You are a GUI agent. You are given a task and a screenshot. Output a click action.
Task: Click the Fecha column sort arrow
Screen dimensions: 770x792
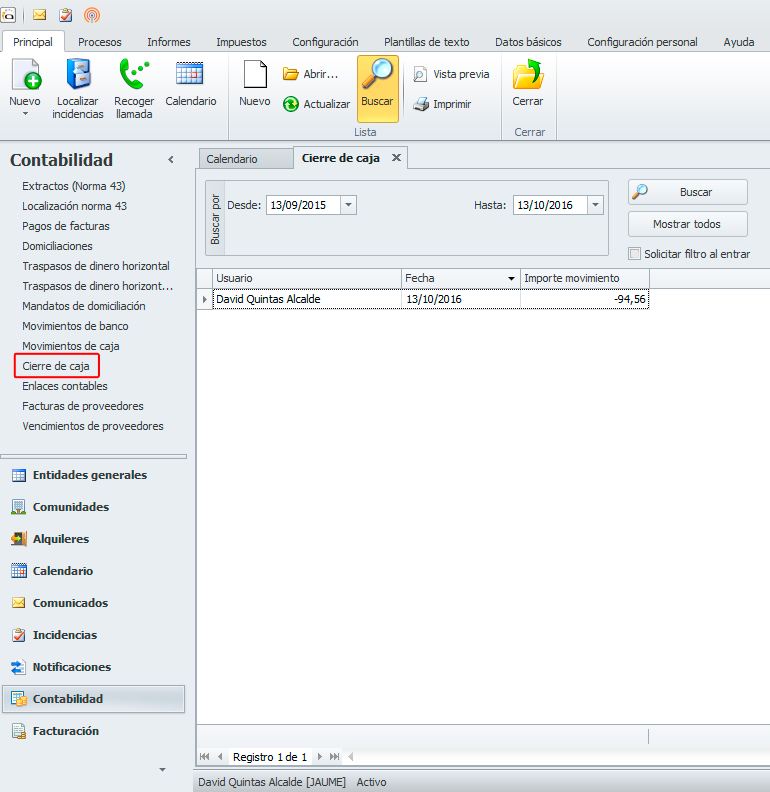511,278
